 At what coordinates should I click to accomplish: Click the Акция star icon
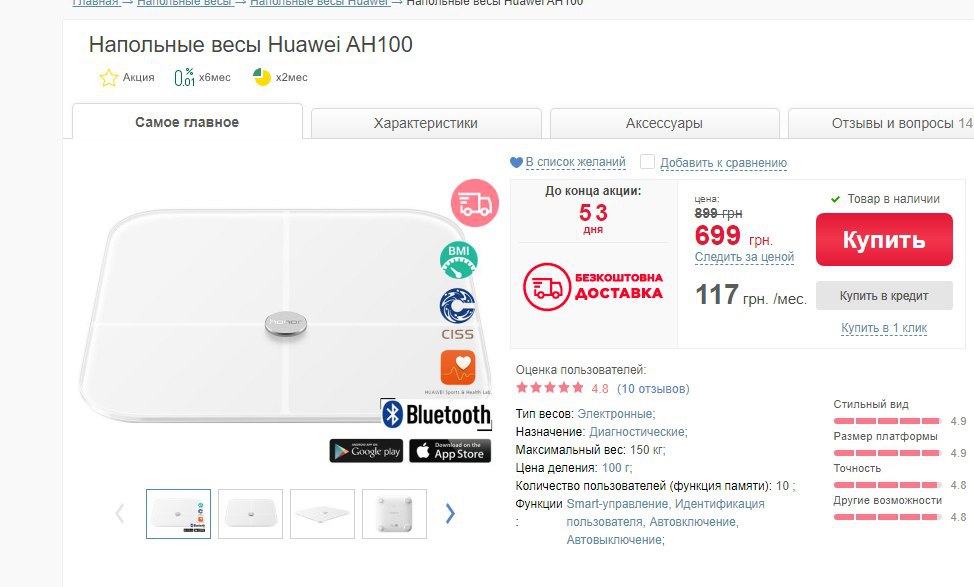click(109, 78)
